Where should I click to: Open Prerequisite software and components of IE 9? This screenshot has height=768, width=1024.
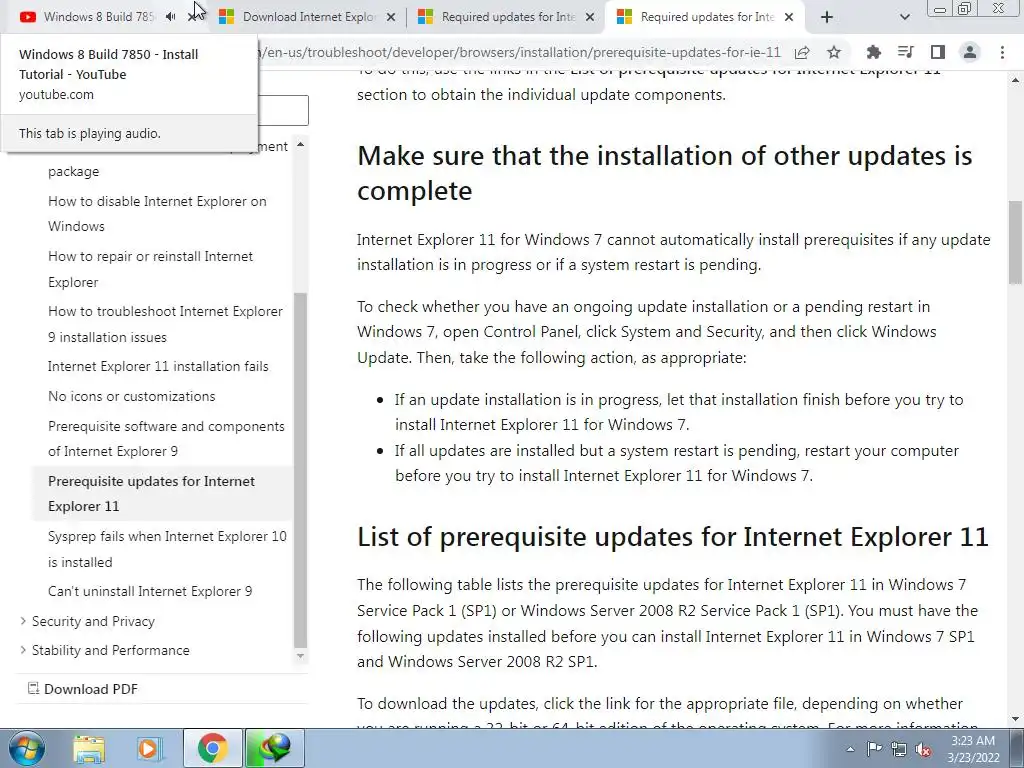pos(166,439)
